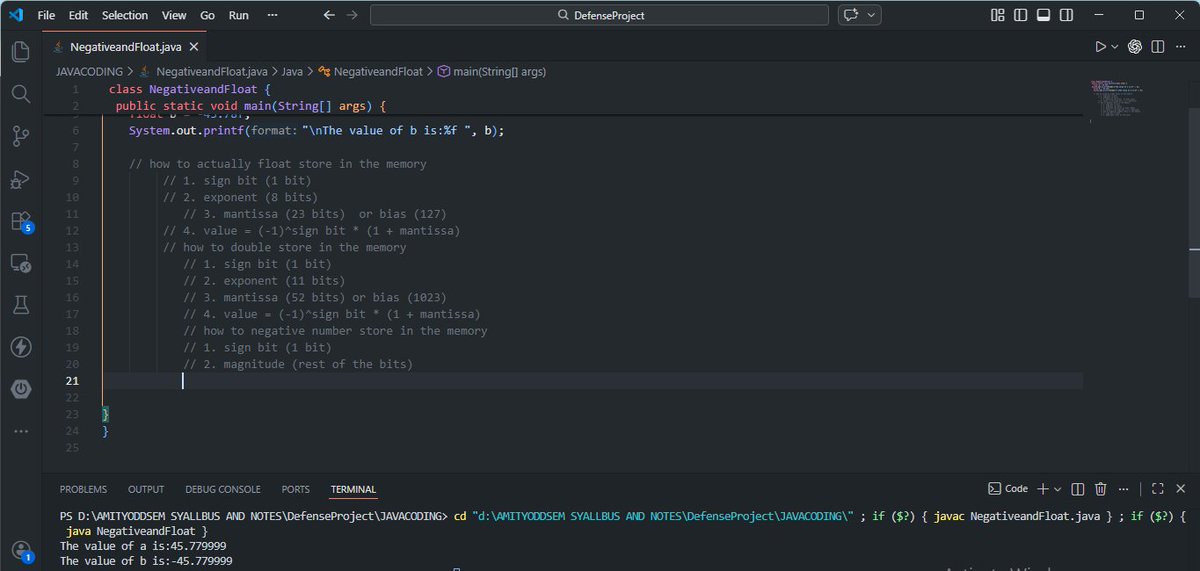
Task: Open the Run and Debug view
Action: coord(21,179)
